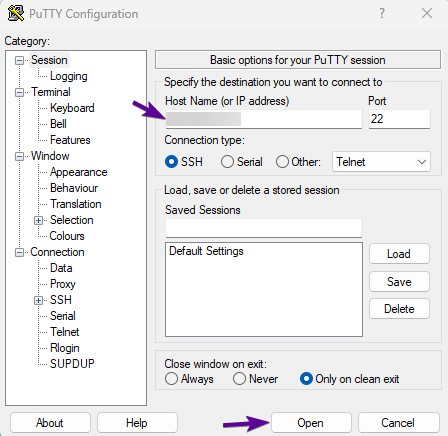
Task: Go to the Colours settings
Action: [x=67, y=236]
